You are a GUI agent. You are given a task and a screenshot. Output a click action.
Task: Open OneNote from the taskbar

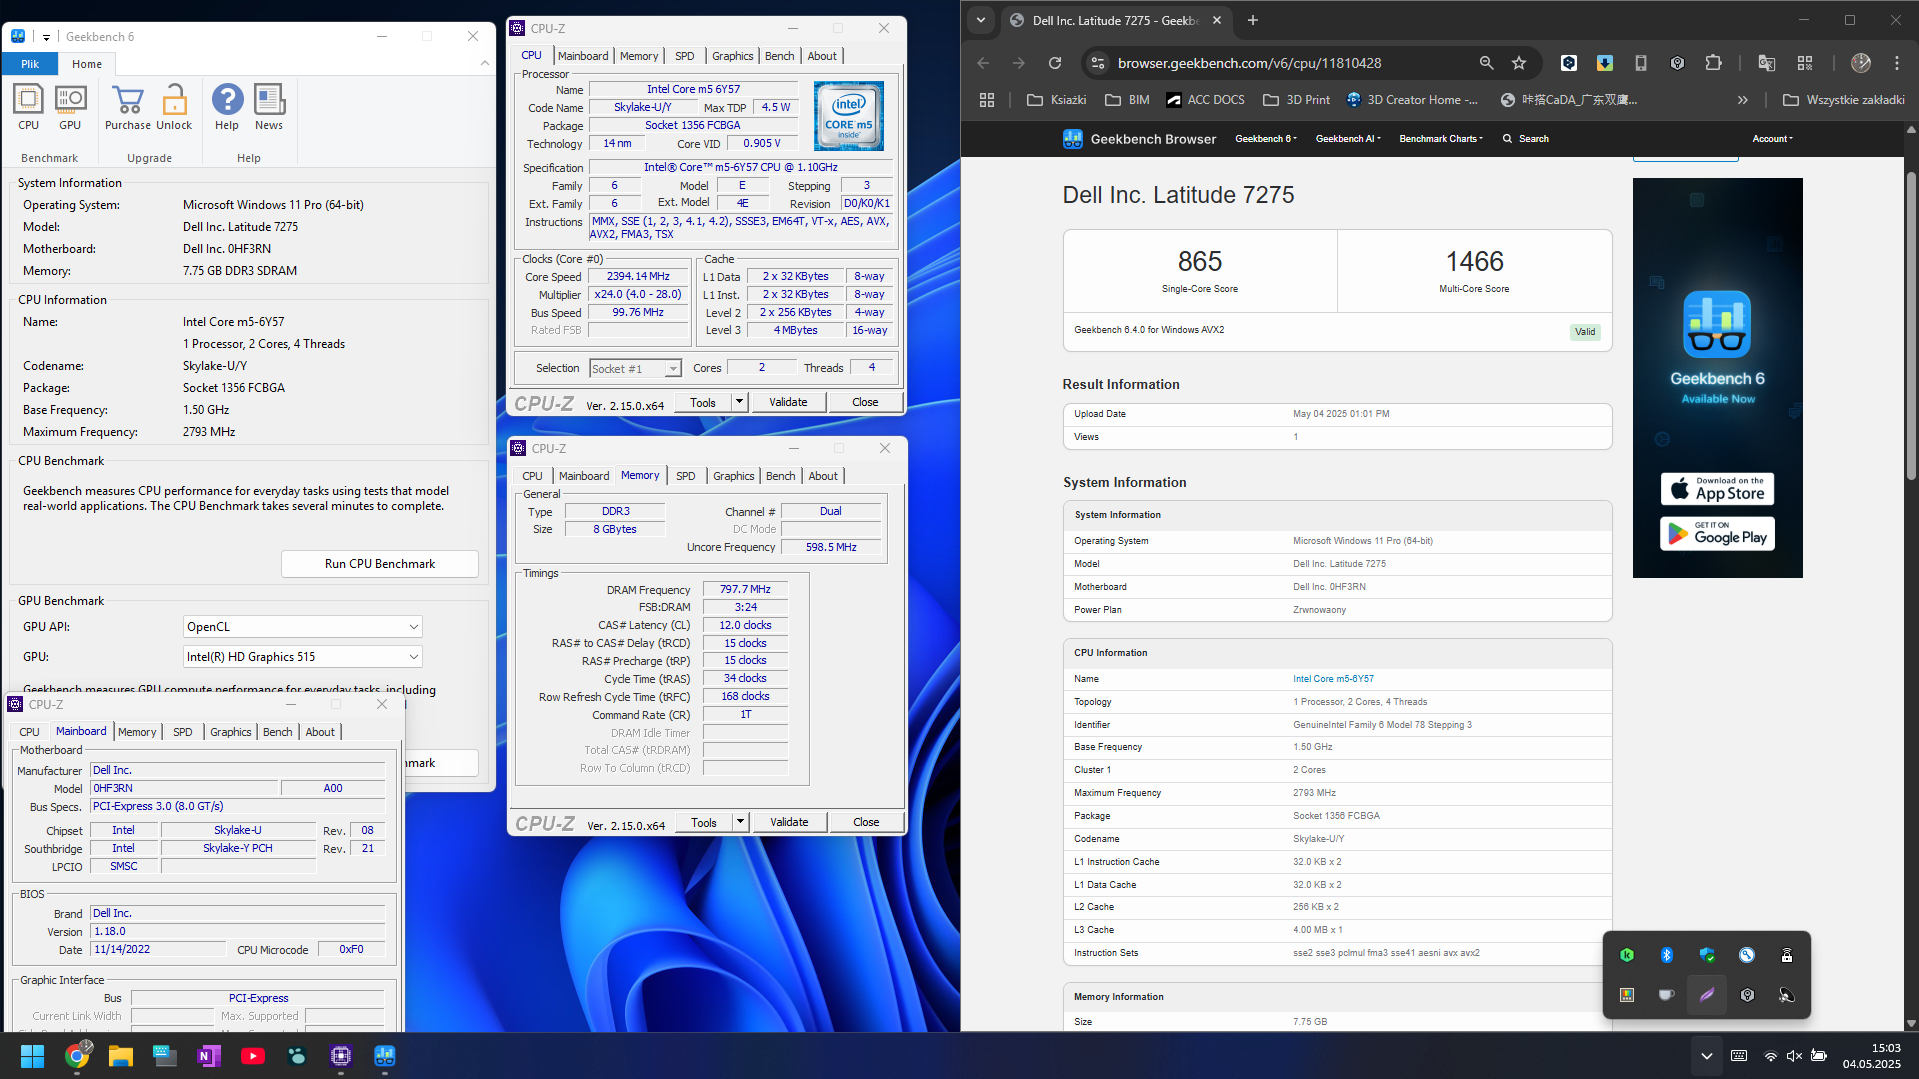pos(209,1056)
